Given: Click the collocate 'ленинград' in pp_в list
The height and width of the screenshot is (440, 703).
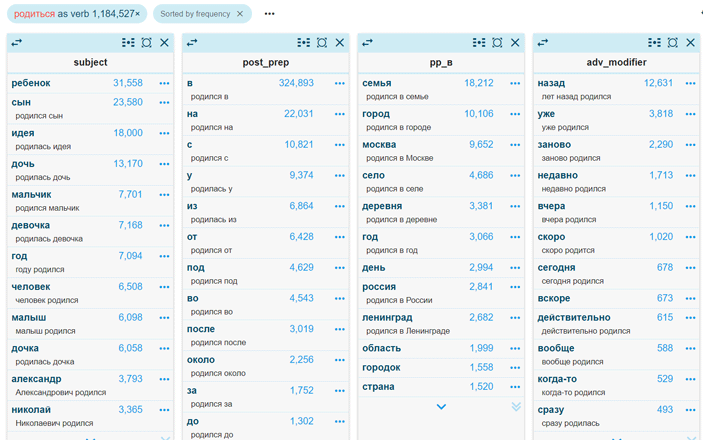Looking at the screenshot, I should click(x=390, y=318).
